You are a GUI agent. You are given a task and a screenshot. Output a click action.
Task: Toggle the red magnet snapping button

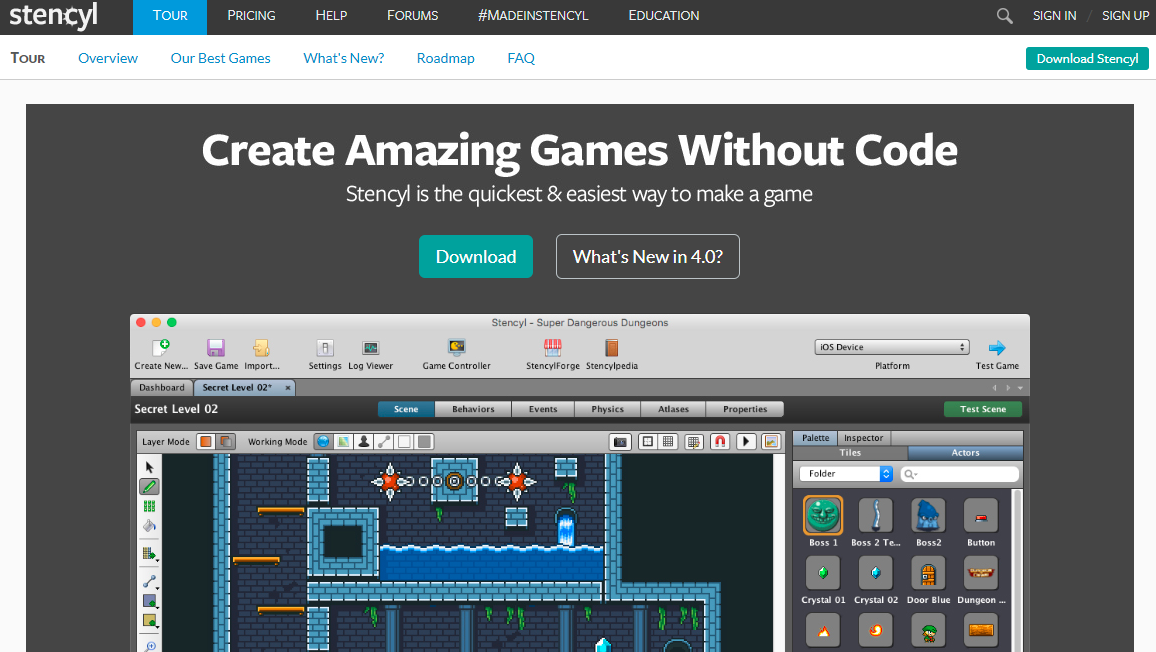(x=720, y=442)
